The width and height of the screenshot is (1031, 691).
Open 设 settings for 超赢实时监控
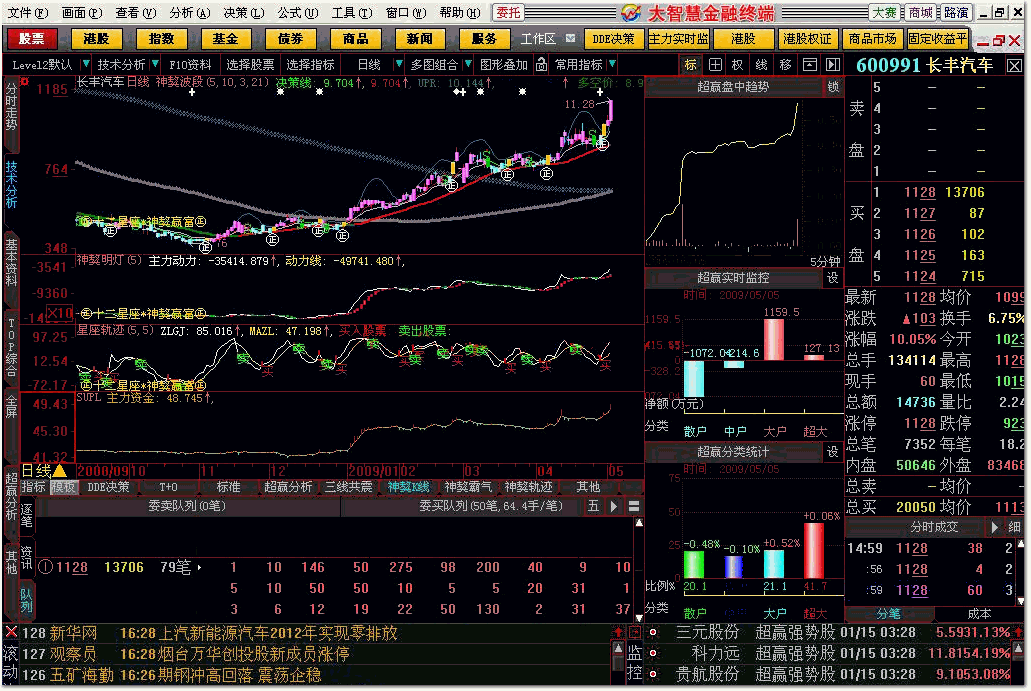tap(832, 278)
